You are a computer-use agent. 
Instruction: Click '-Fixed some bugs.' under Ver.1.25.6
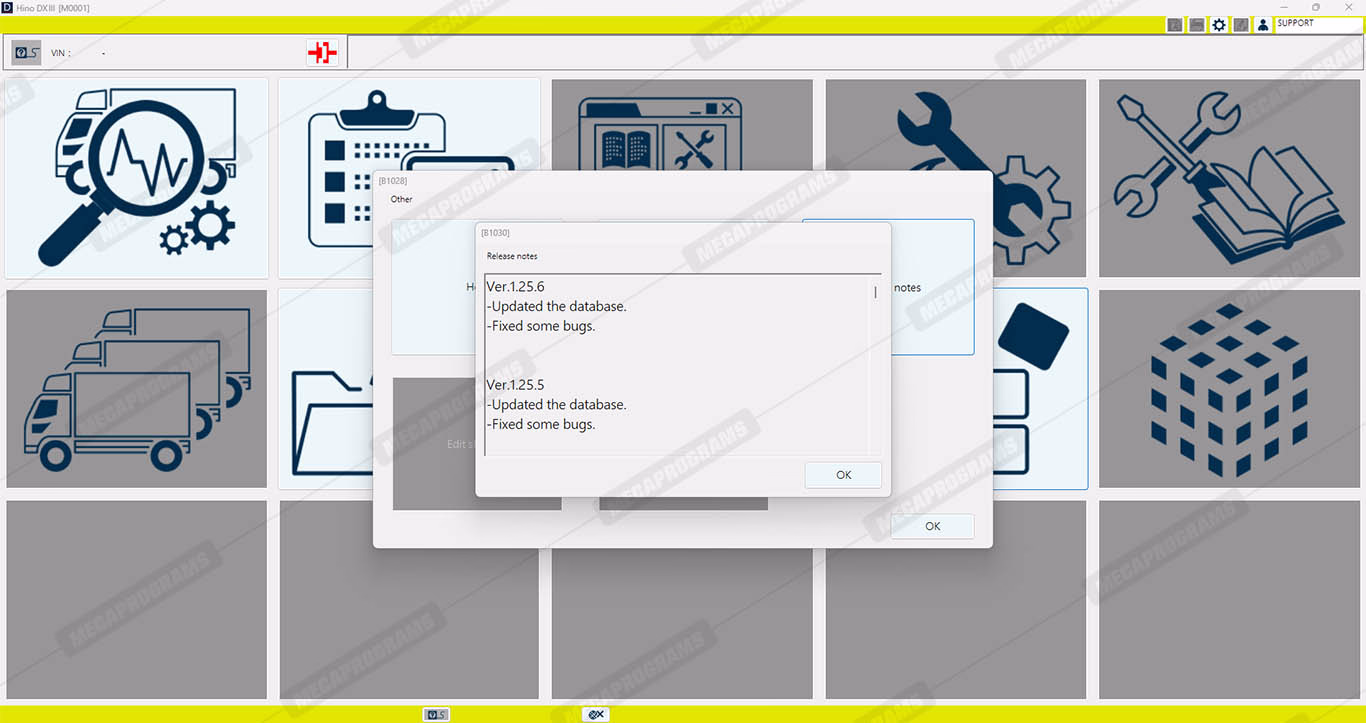point(541,326)
